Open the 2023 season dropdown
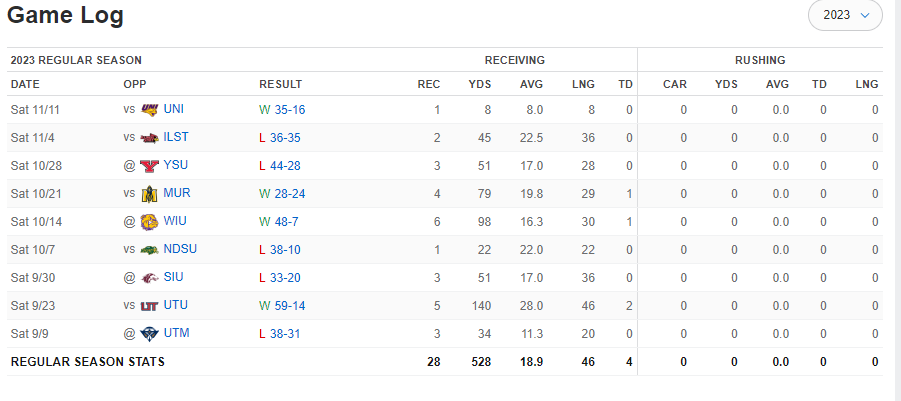 [x=845, y=15]
